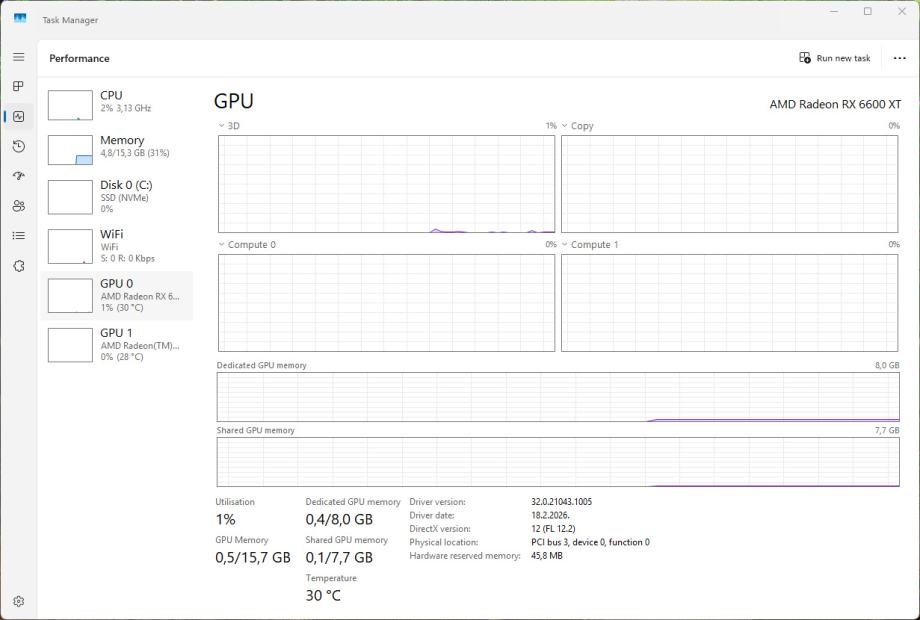Image resolution: width=920 pixels, height=620 pixels.
Task: Click the Run new task button
Action: [835, 58]
